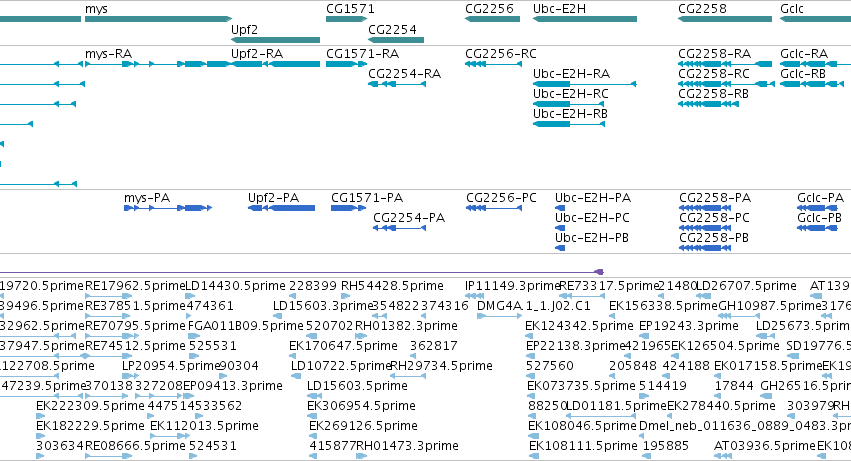Open the CG2258-PB protein label
The height and width of the screenshot is (461, 851).
pos(714,237)
